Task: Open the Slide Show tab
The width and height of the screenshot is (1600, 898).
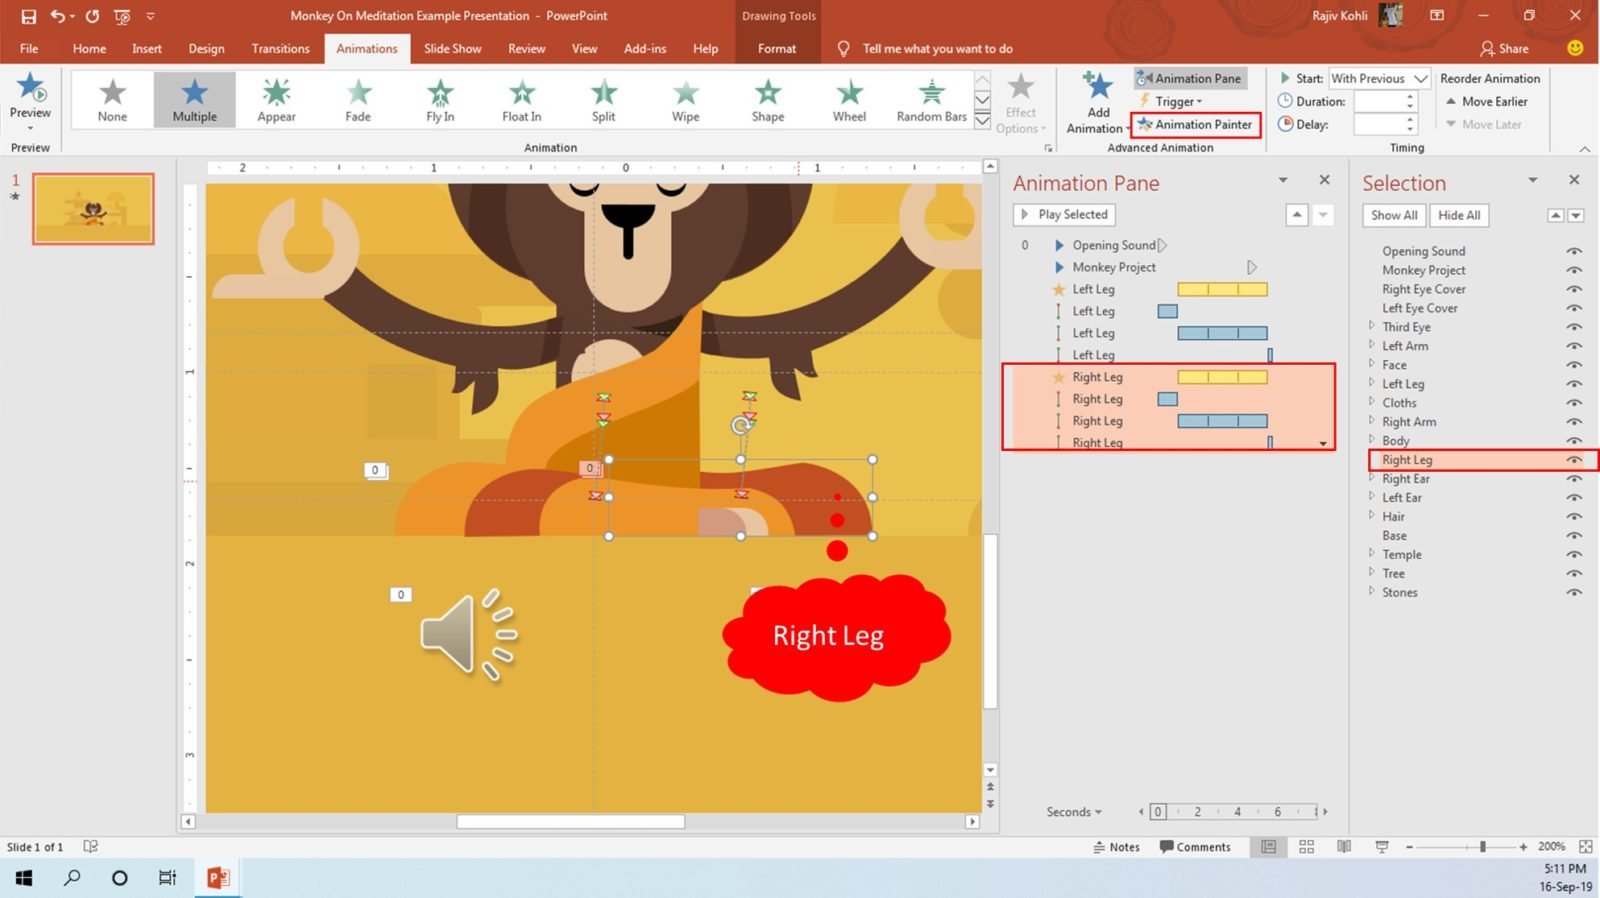Action: 452,48
